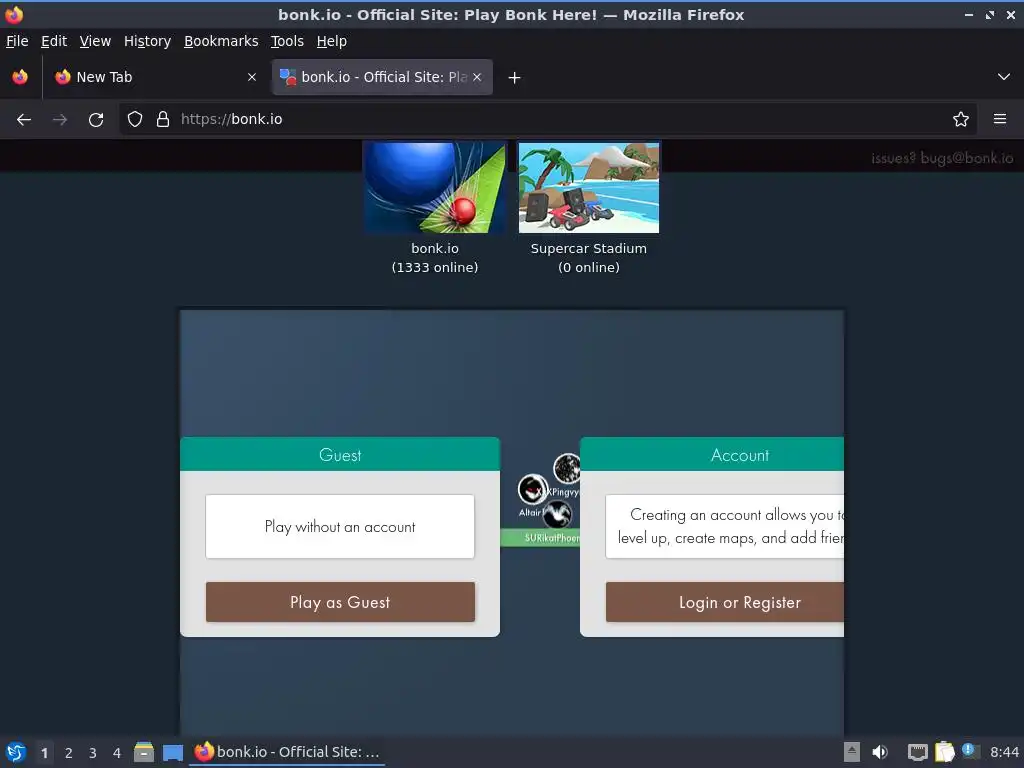View site security via the padlock icon
1024x768 pixels.
tap(163, 120)
